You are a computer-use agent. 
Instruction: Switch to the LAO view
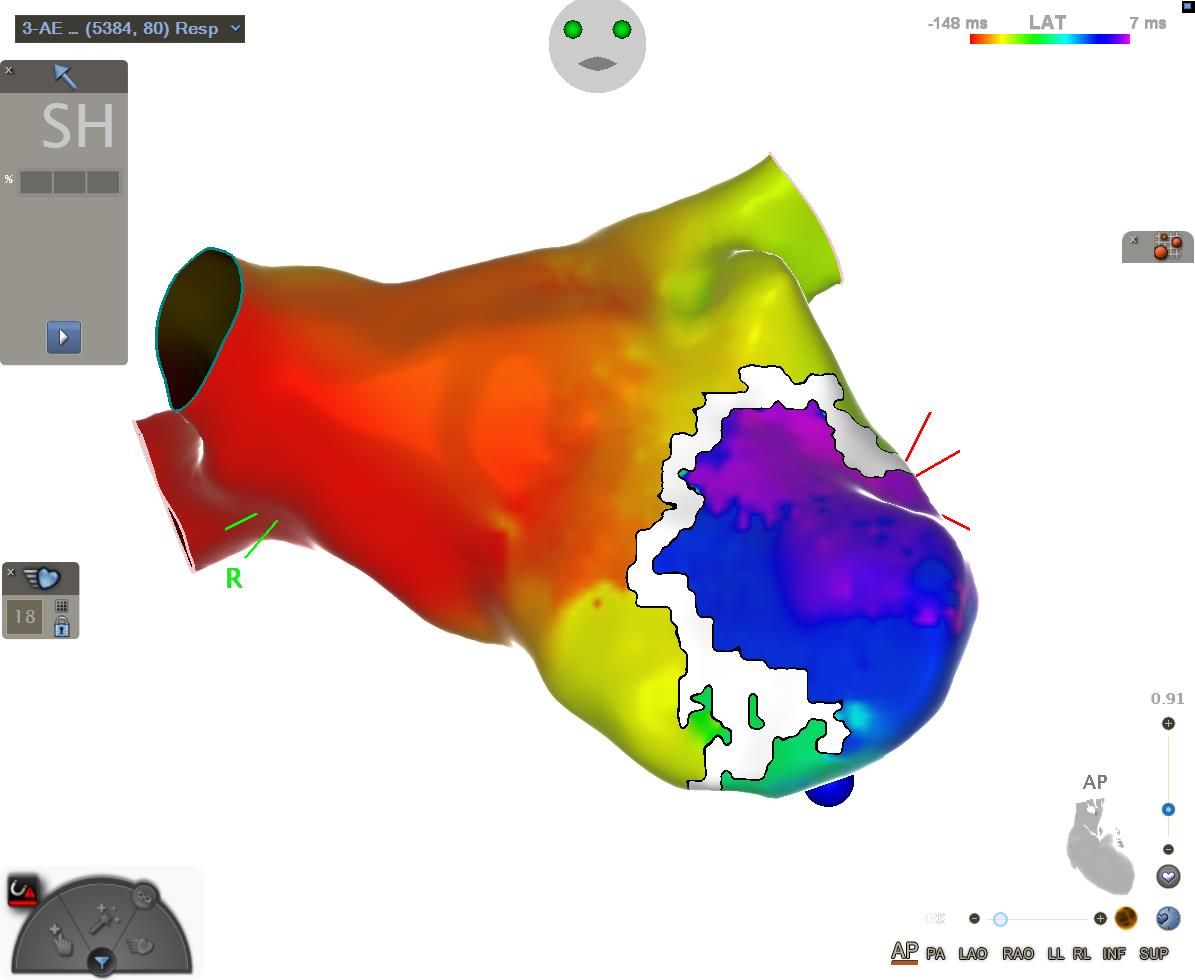pos(972,954)
